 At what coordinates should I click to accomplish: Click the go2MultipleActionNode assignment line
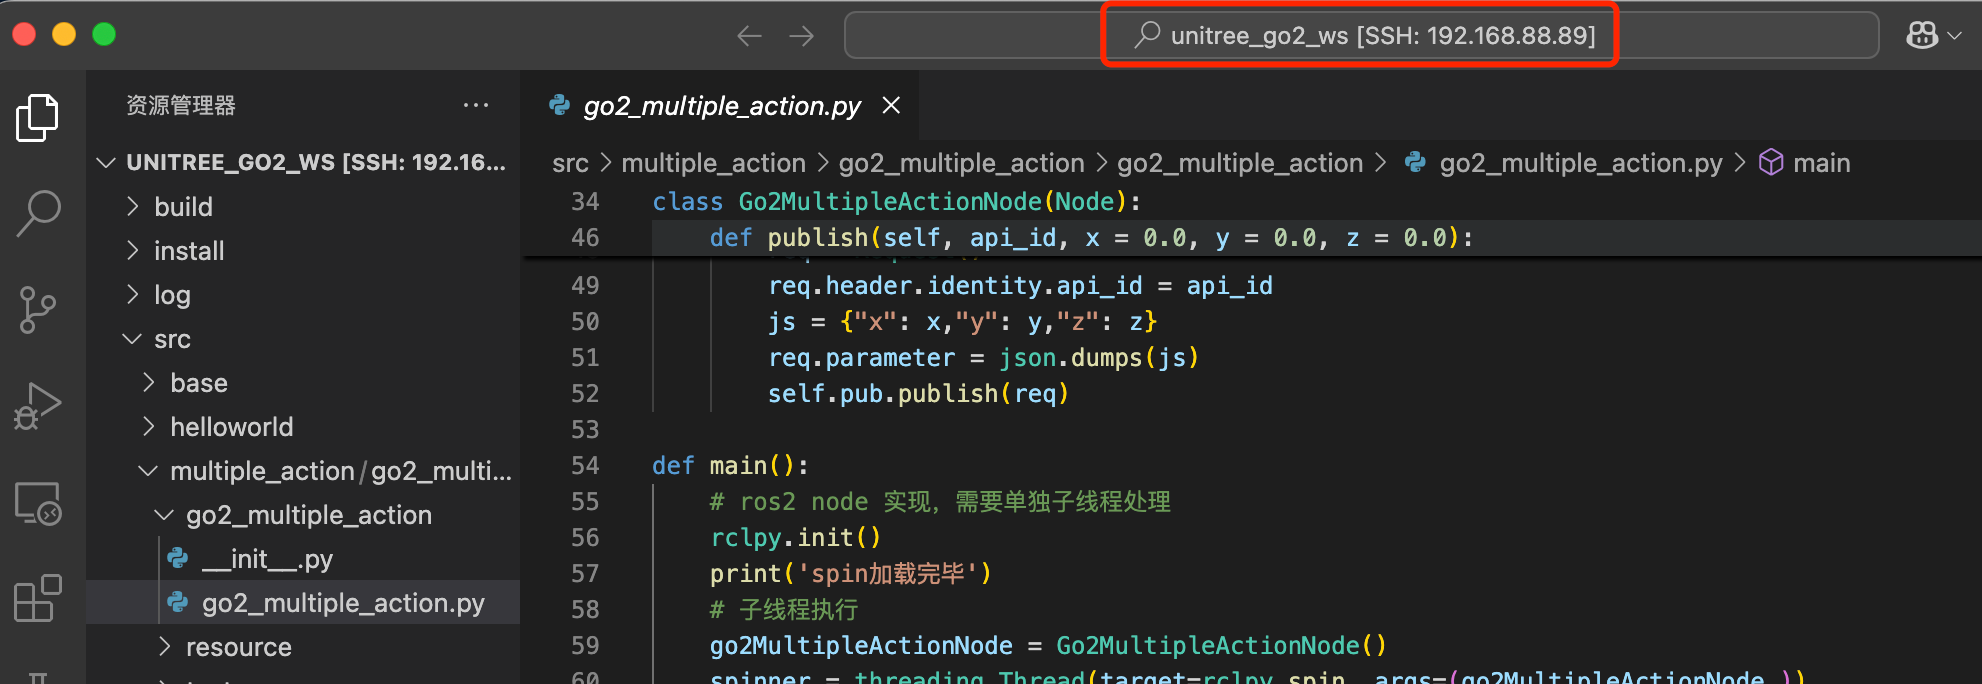(x=1048, y=645)
